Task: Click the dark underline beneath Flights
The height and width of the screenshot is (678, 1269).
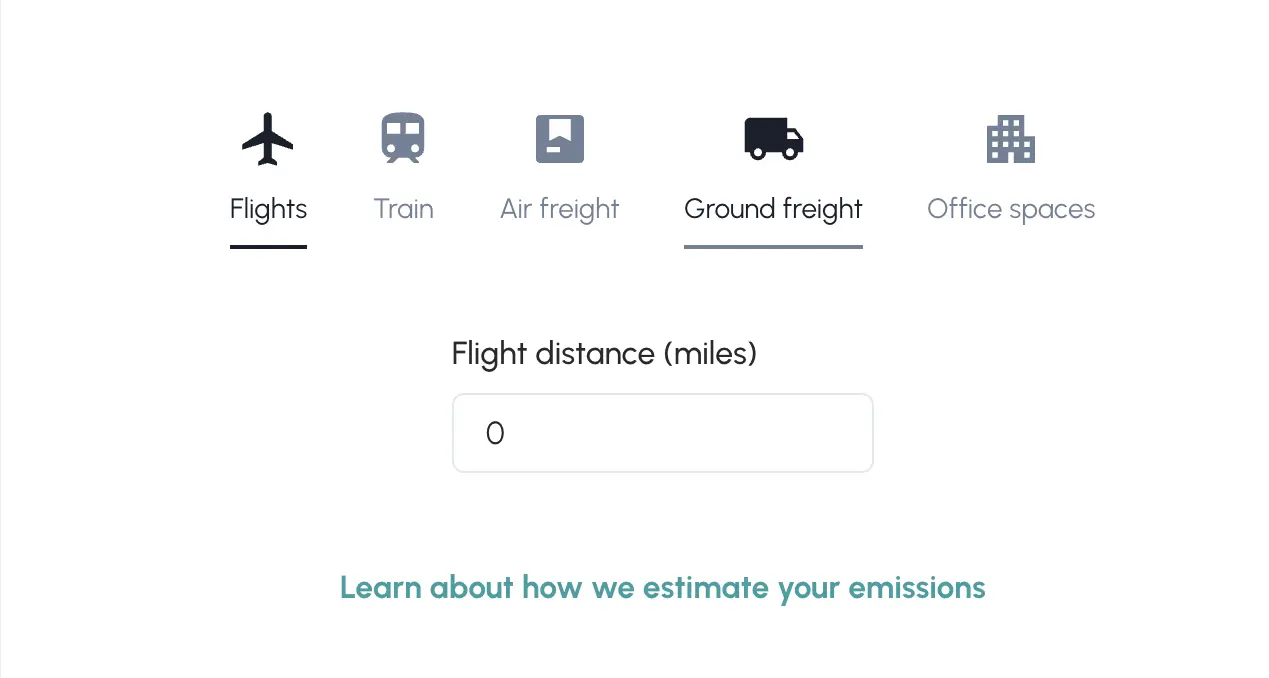Action: click(268, 247)
